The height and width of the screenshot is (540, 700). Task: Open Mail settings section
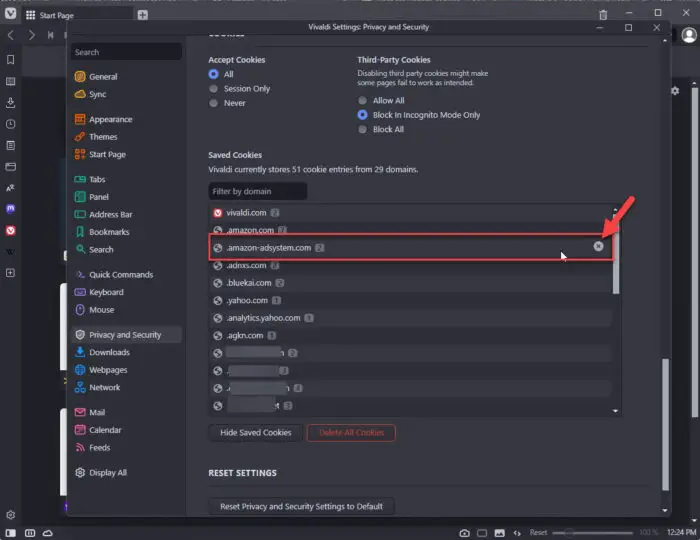click(x=126, y=412)
